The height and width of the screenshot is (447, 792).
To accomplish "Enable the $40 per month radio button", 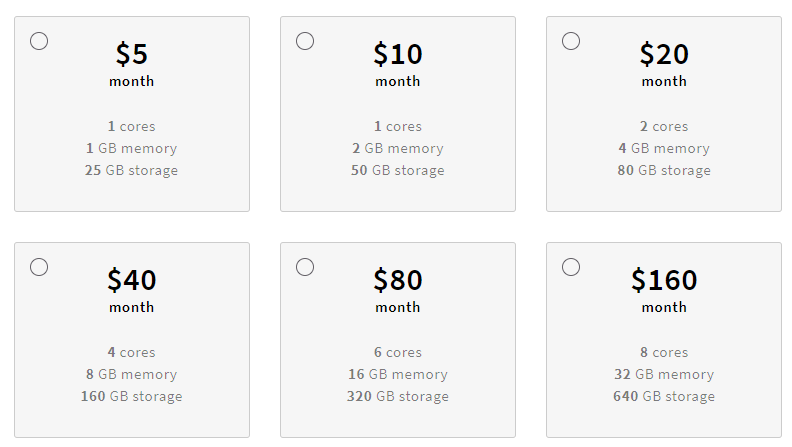I will (39, 267).
